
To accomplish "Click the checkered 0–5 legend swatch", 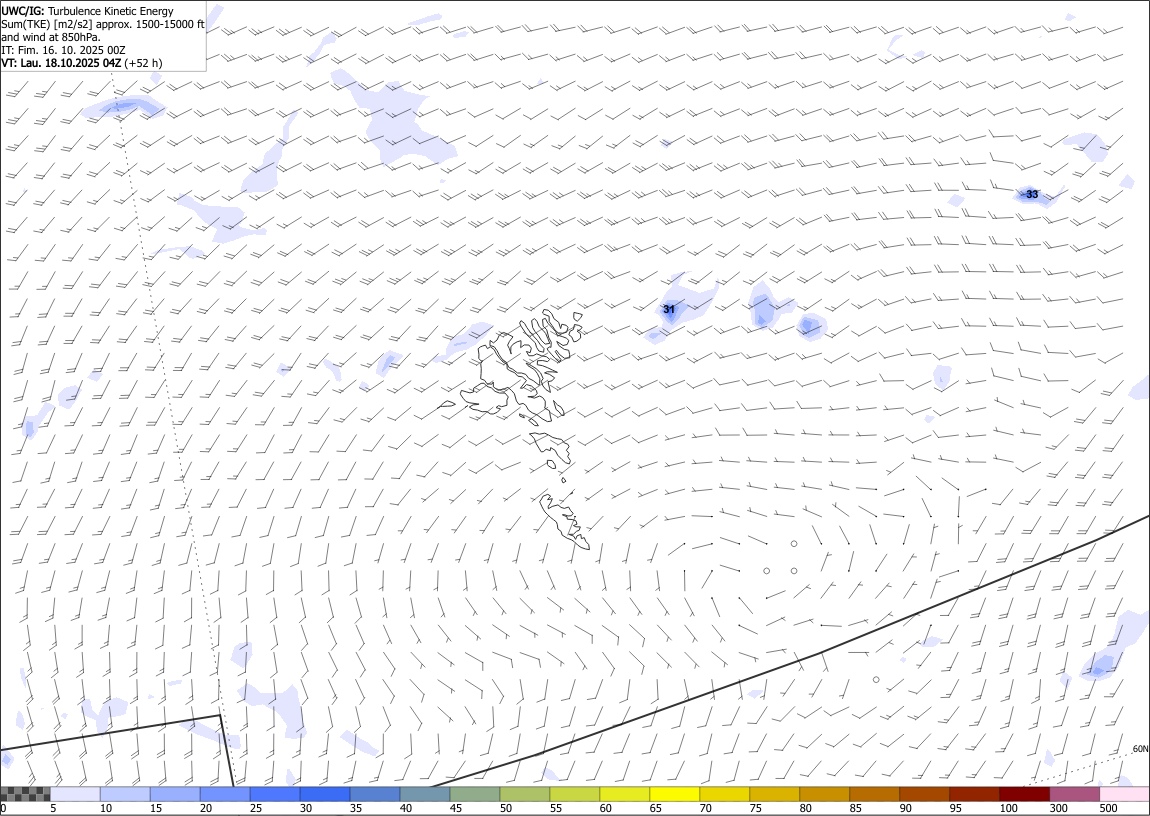I will (x=25, y=794).
